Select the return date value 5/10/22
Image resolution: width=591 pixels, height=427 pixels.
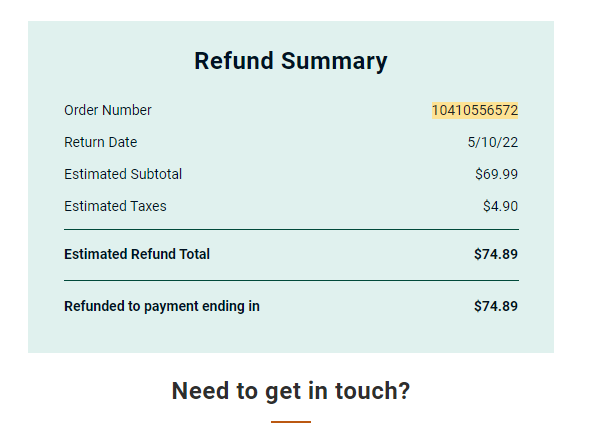pos(493,142)
